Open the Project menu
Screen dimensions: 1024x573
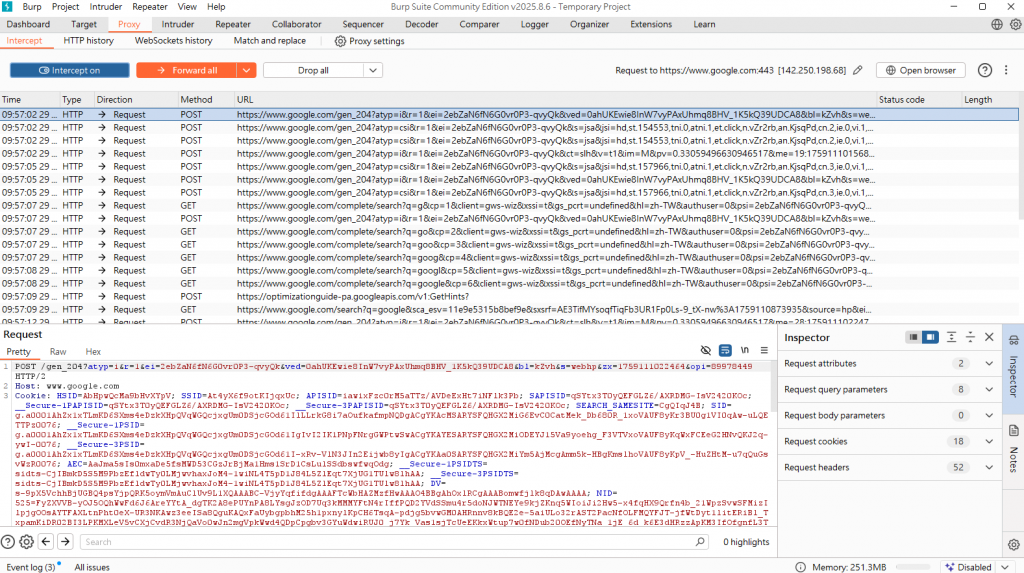point(65,7)
